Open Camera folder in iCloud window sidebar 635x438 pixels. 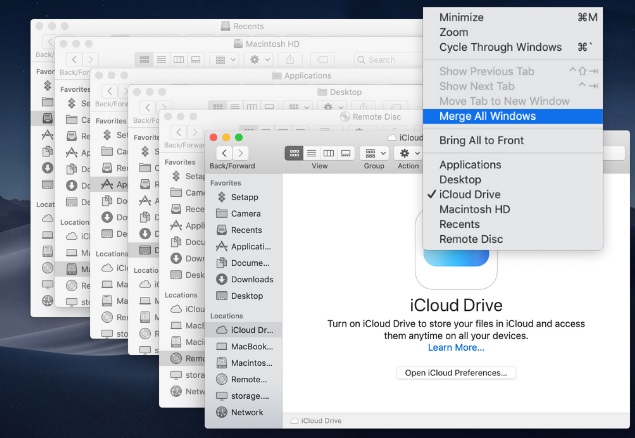(x=244, y=214)
